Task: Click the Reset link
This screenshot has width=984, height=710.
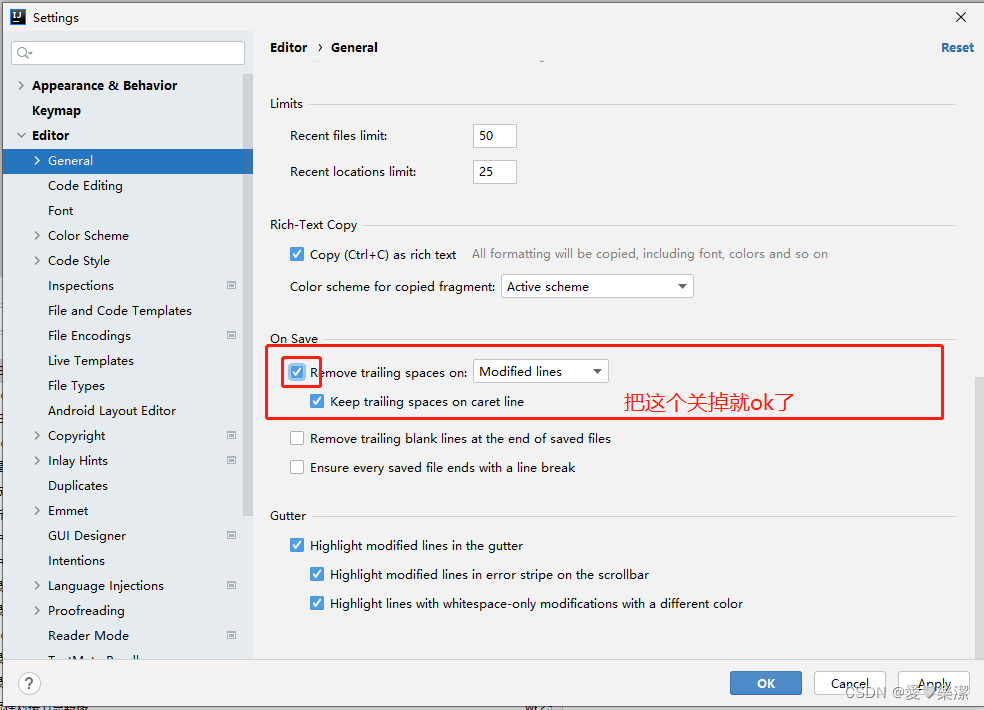Action: (x=957, y=48)
